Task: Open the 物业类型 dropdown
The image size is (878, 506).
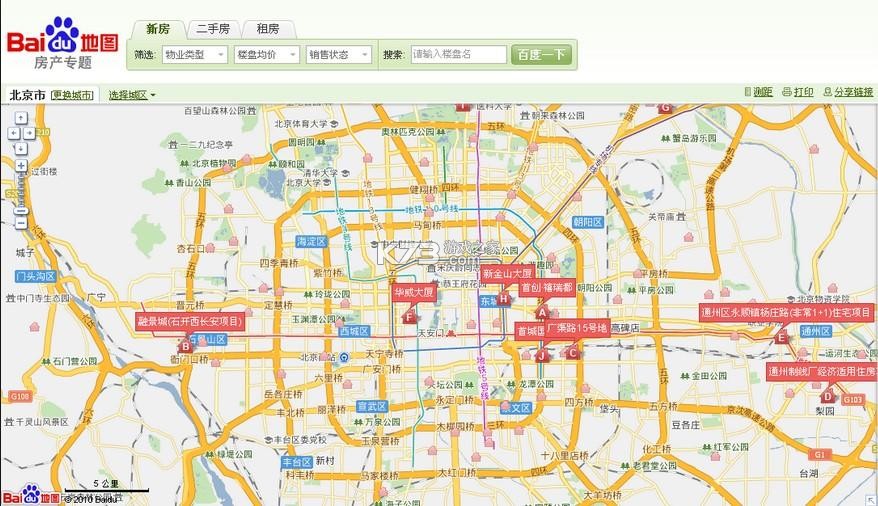Action: (194, 54)
